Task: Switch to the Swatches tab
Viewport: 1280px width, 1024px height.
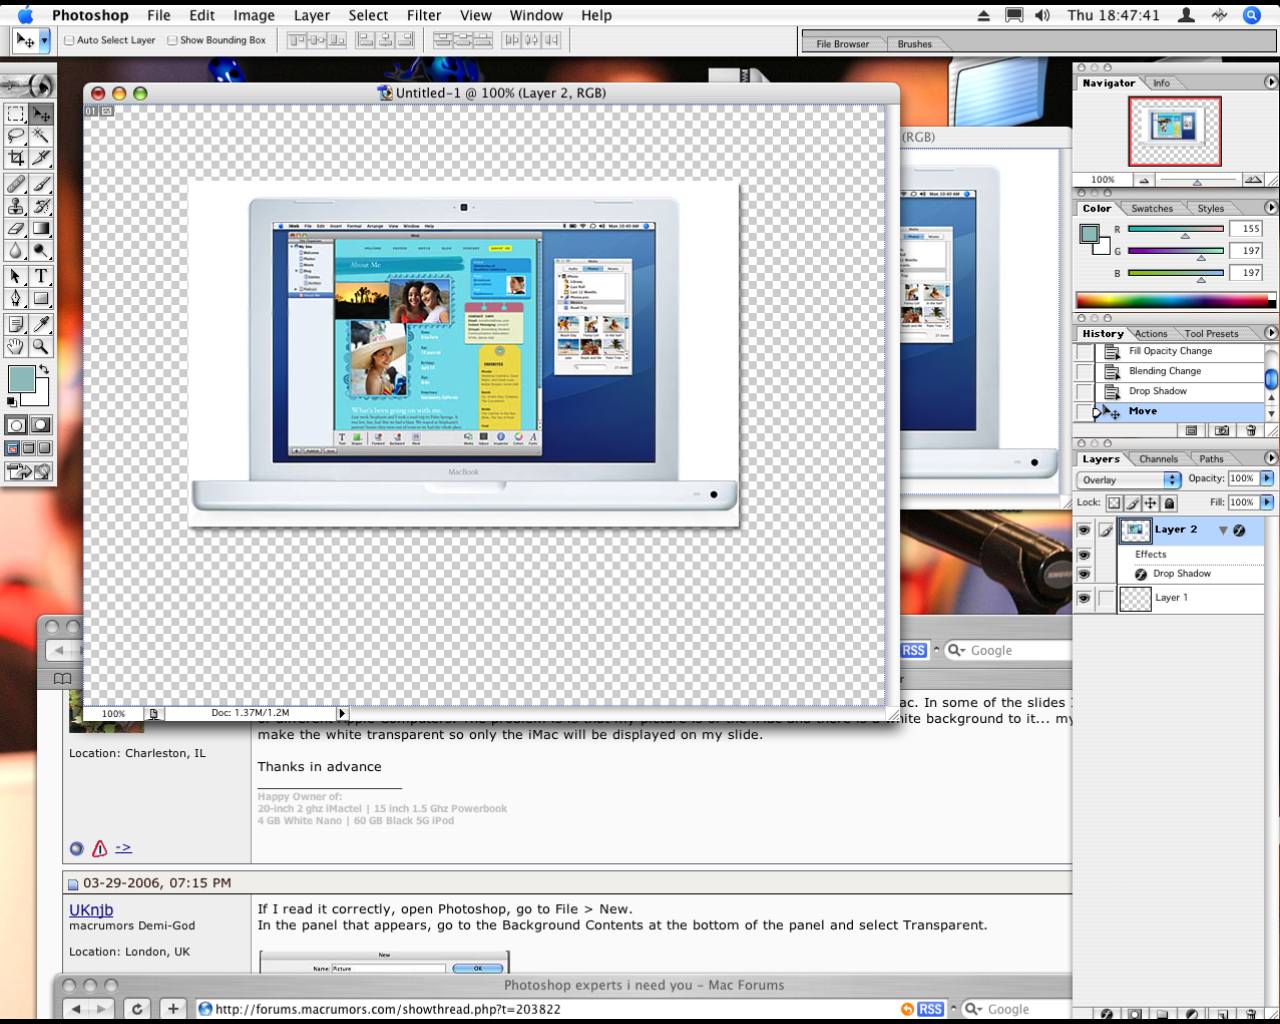Action: 1152,209
